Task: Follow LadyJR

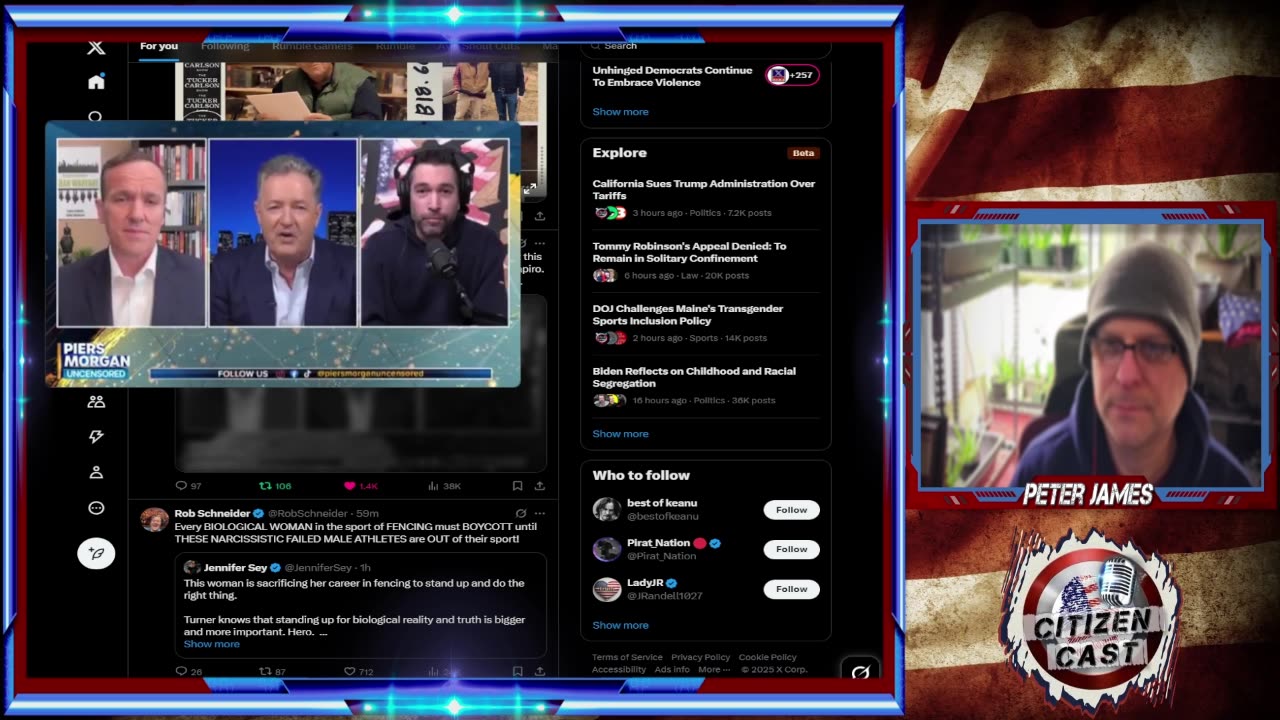Action: [x=791, y=589]
